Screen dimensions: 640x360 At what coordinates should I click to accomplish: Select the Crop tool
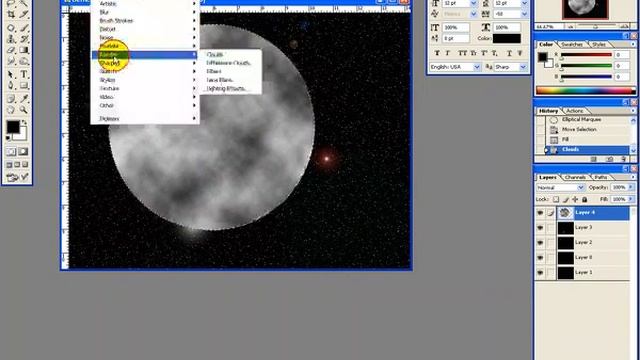click(11, 15)
